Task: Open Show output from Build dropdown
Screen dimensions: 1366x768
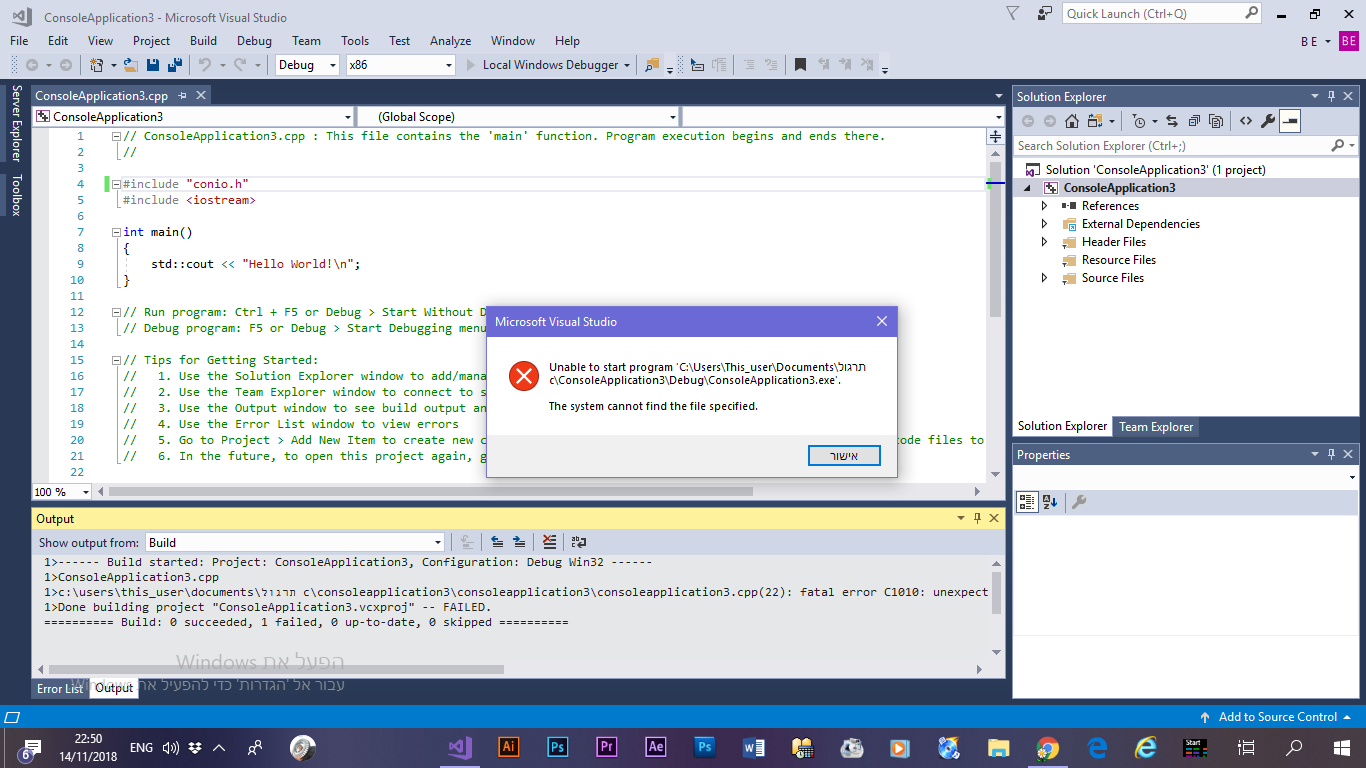Action: (294, 542)
